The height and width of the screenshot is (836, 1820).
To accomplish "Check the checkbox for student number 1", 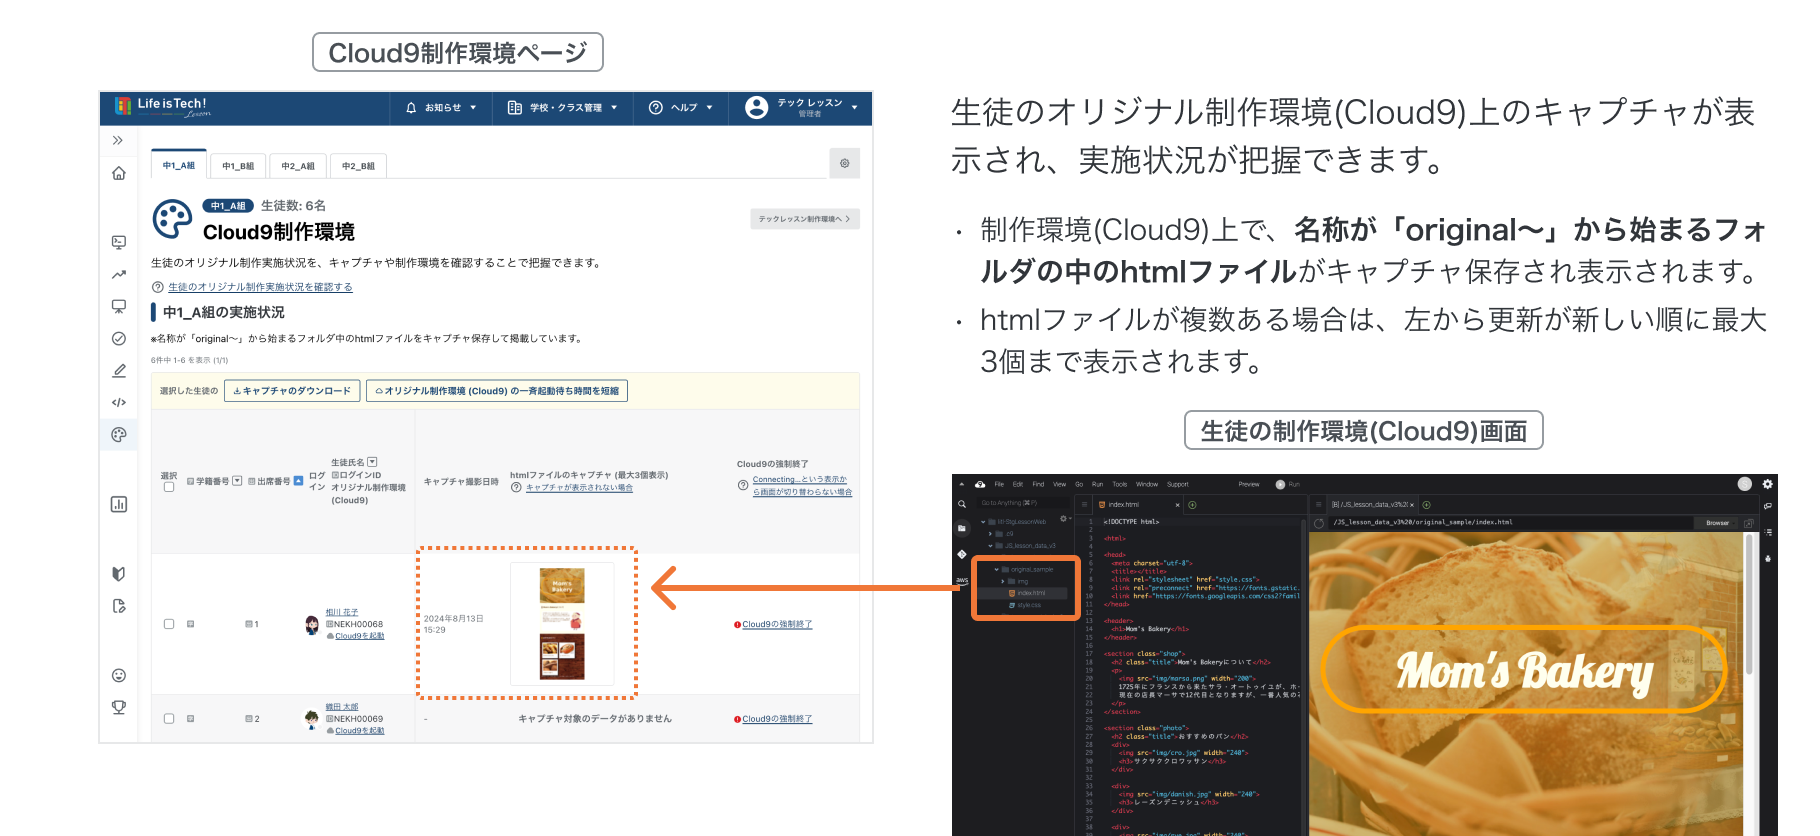I will click(169, 624).
